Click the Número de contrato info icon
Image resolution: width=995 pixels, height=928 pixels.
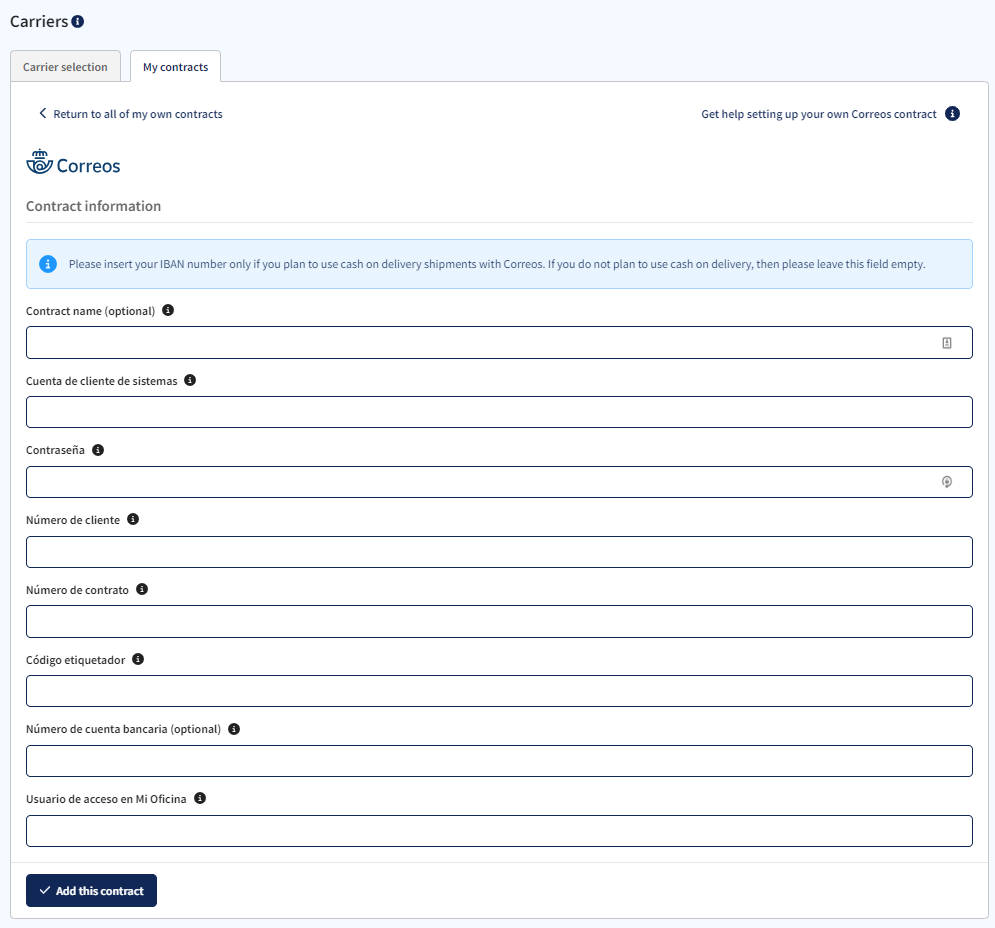(x=142, y=589)
